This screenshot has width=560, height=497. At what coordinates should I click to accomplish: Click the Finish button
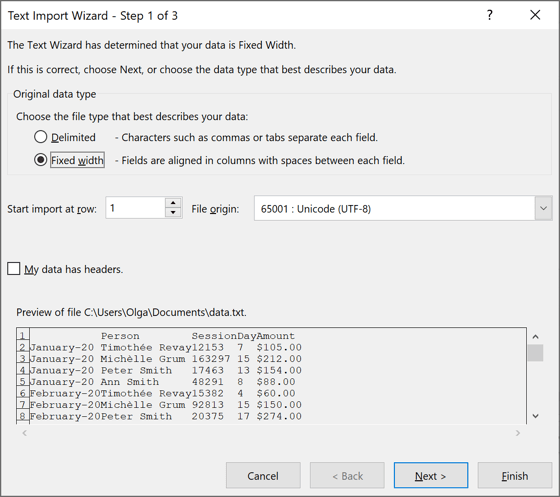[x=515, y=475]
